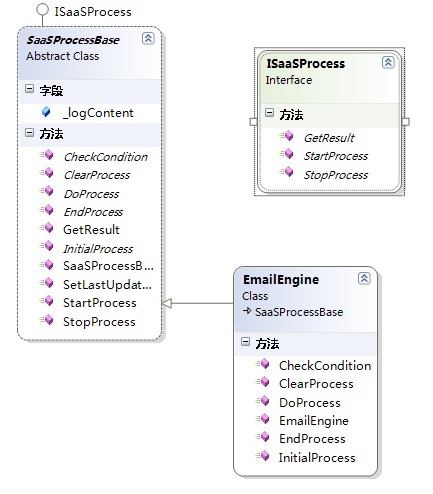This screenshot has width=433, height=494.
Task: Select GetResult text in ISaaSProcess interface
Action: click(329, 138)
